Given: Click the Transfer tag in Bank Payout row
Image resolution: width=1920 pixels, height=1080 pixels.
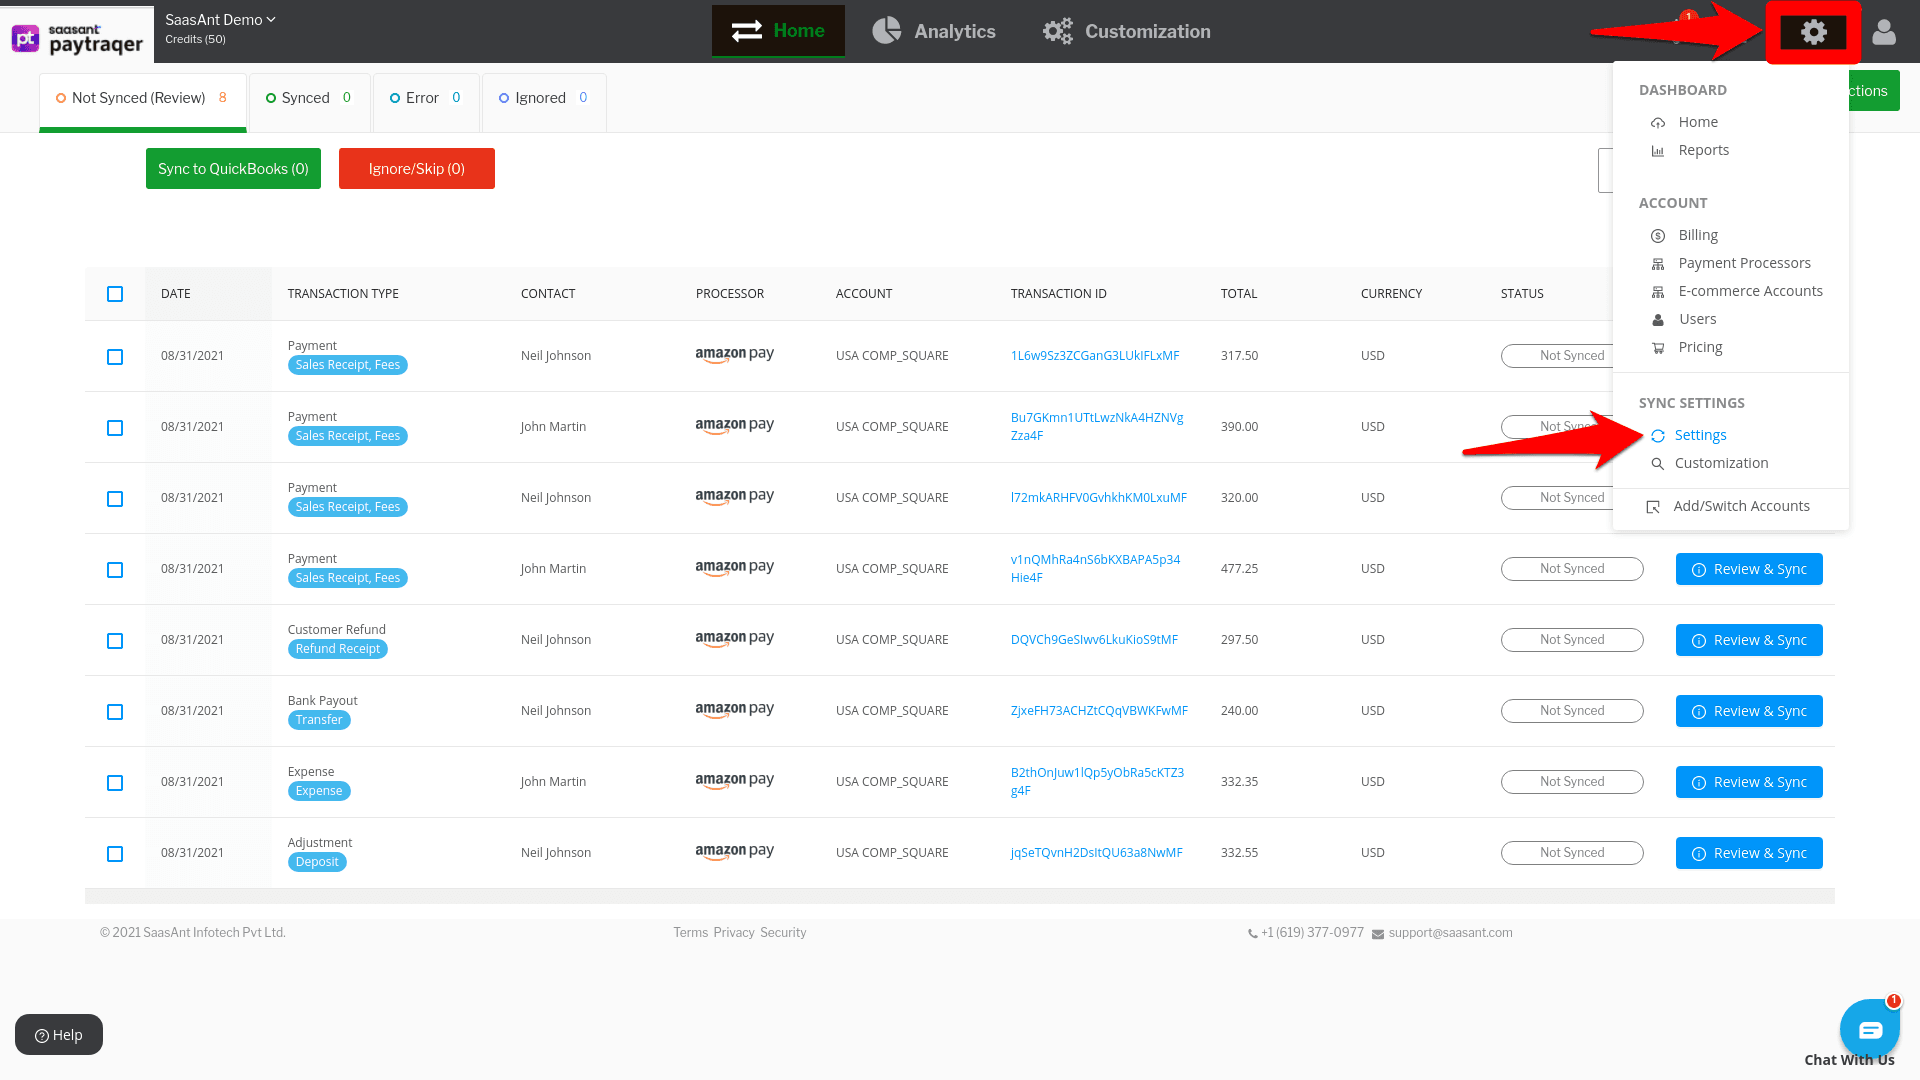Looking at the screenshot, I should click(x=319, y=720).
